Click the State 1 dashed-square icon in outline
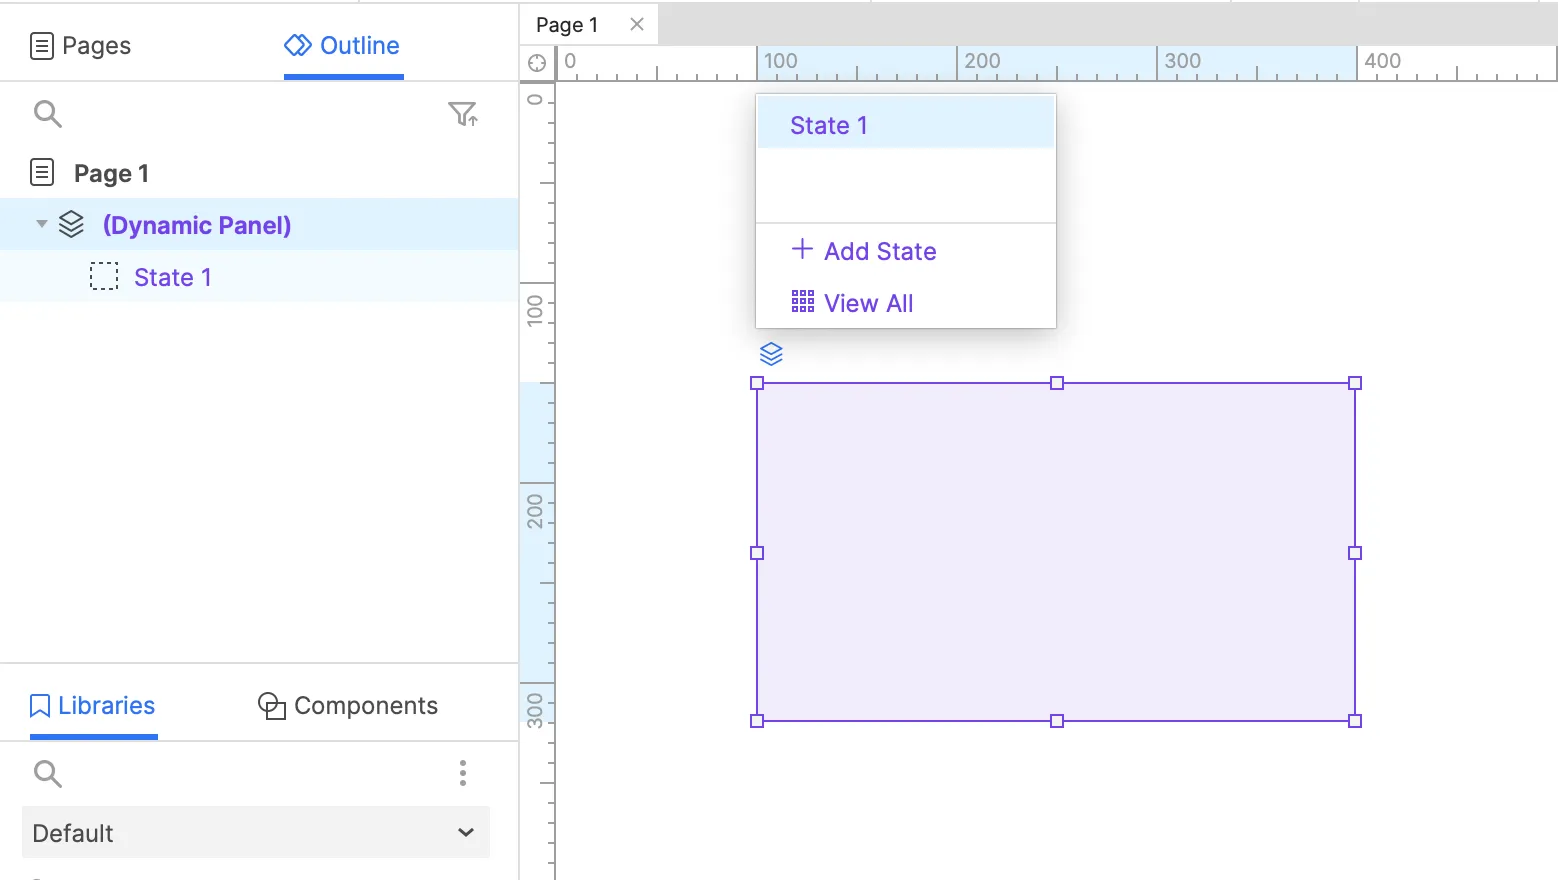Screen dimensions: 1558x880 click(x=104, y=277)
